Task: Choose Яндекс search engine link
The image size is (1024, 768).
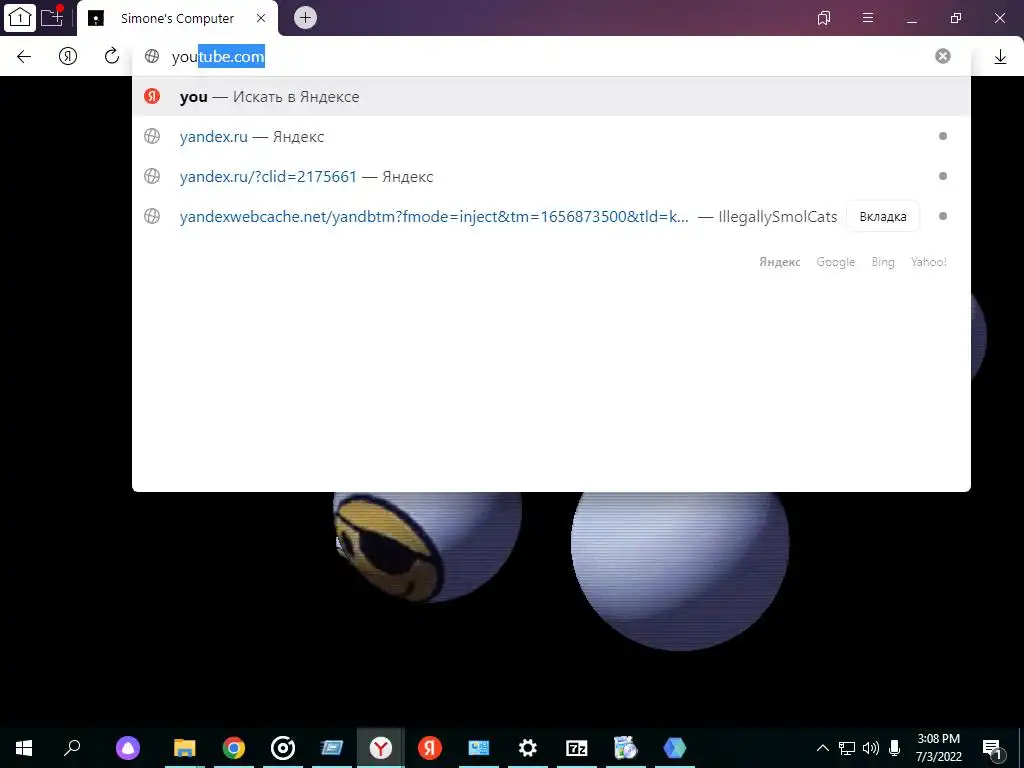Action: 780,262
